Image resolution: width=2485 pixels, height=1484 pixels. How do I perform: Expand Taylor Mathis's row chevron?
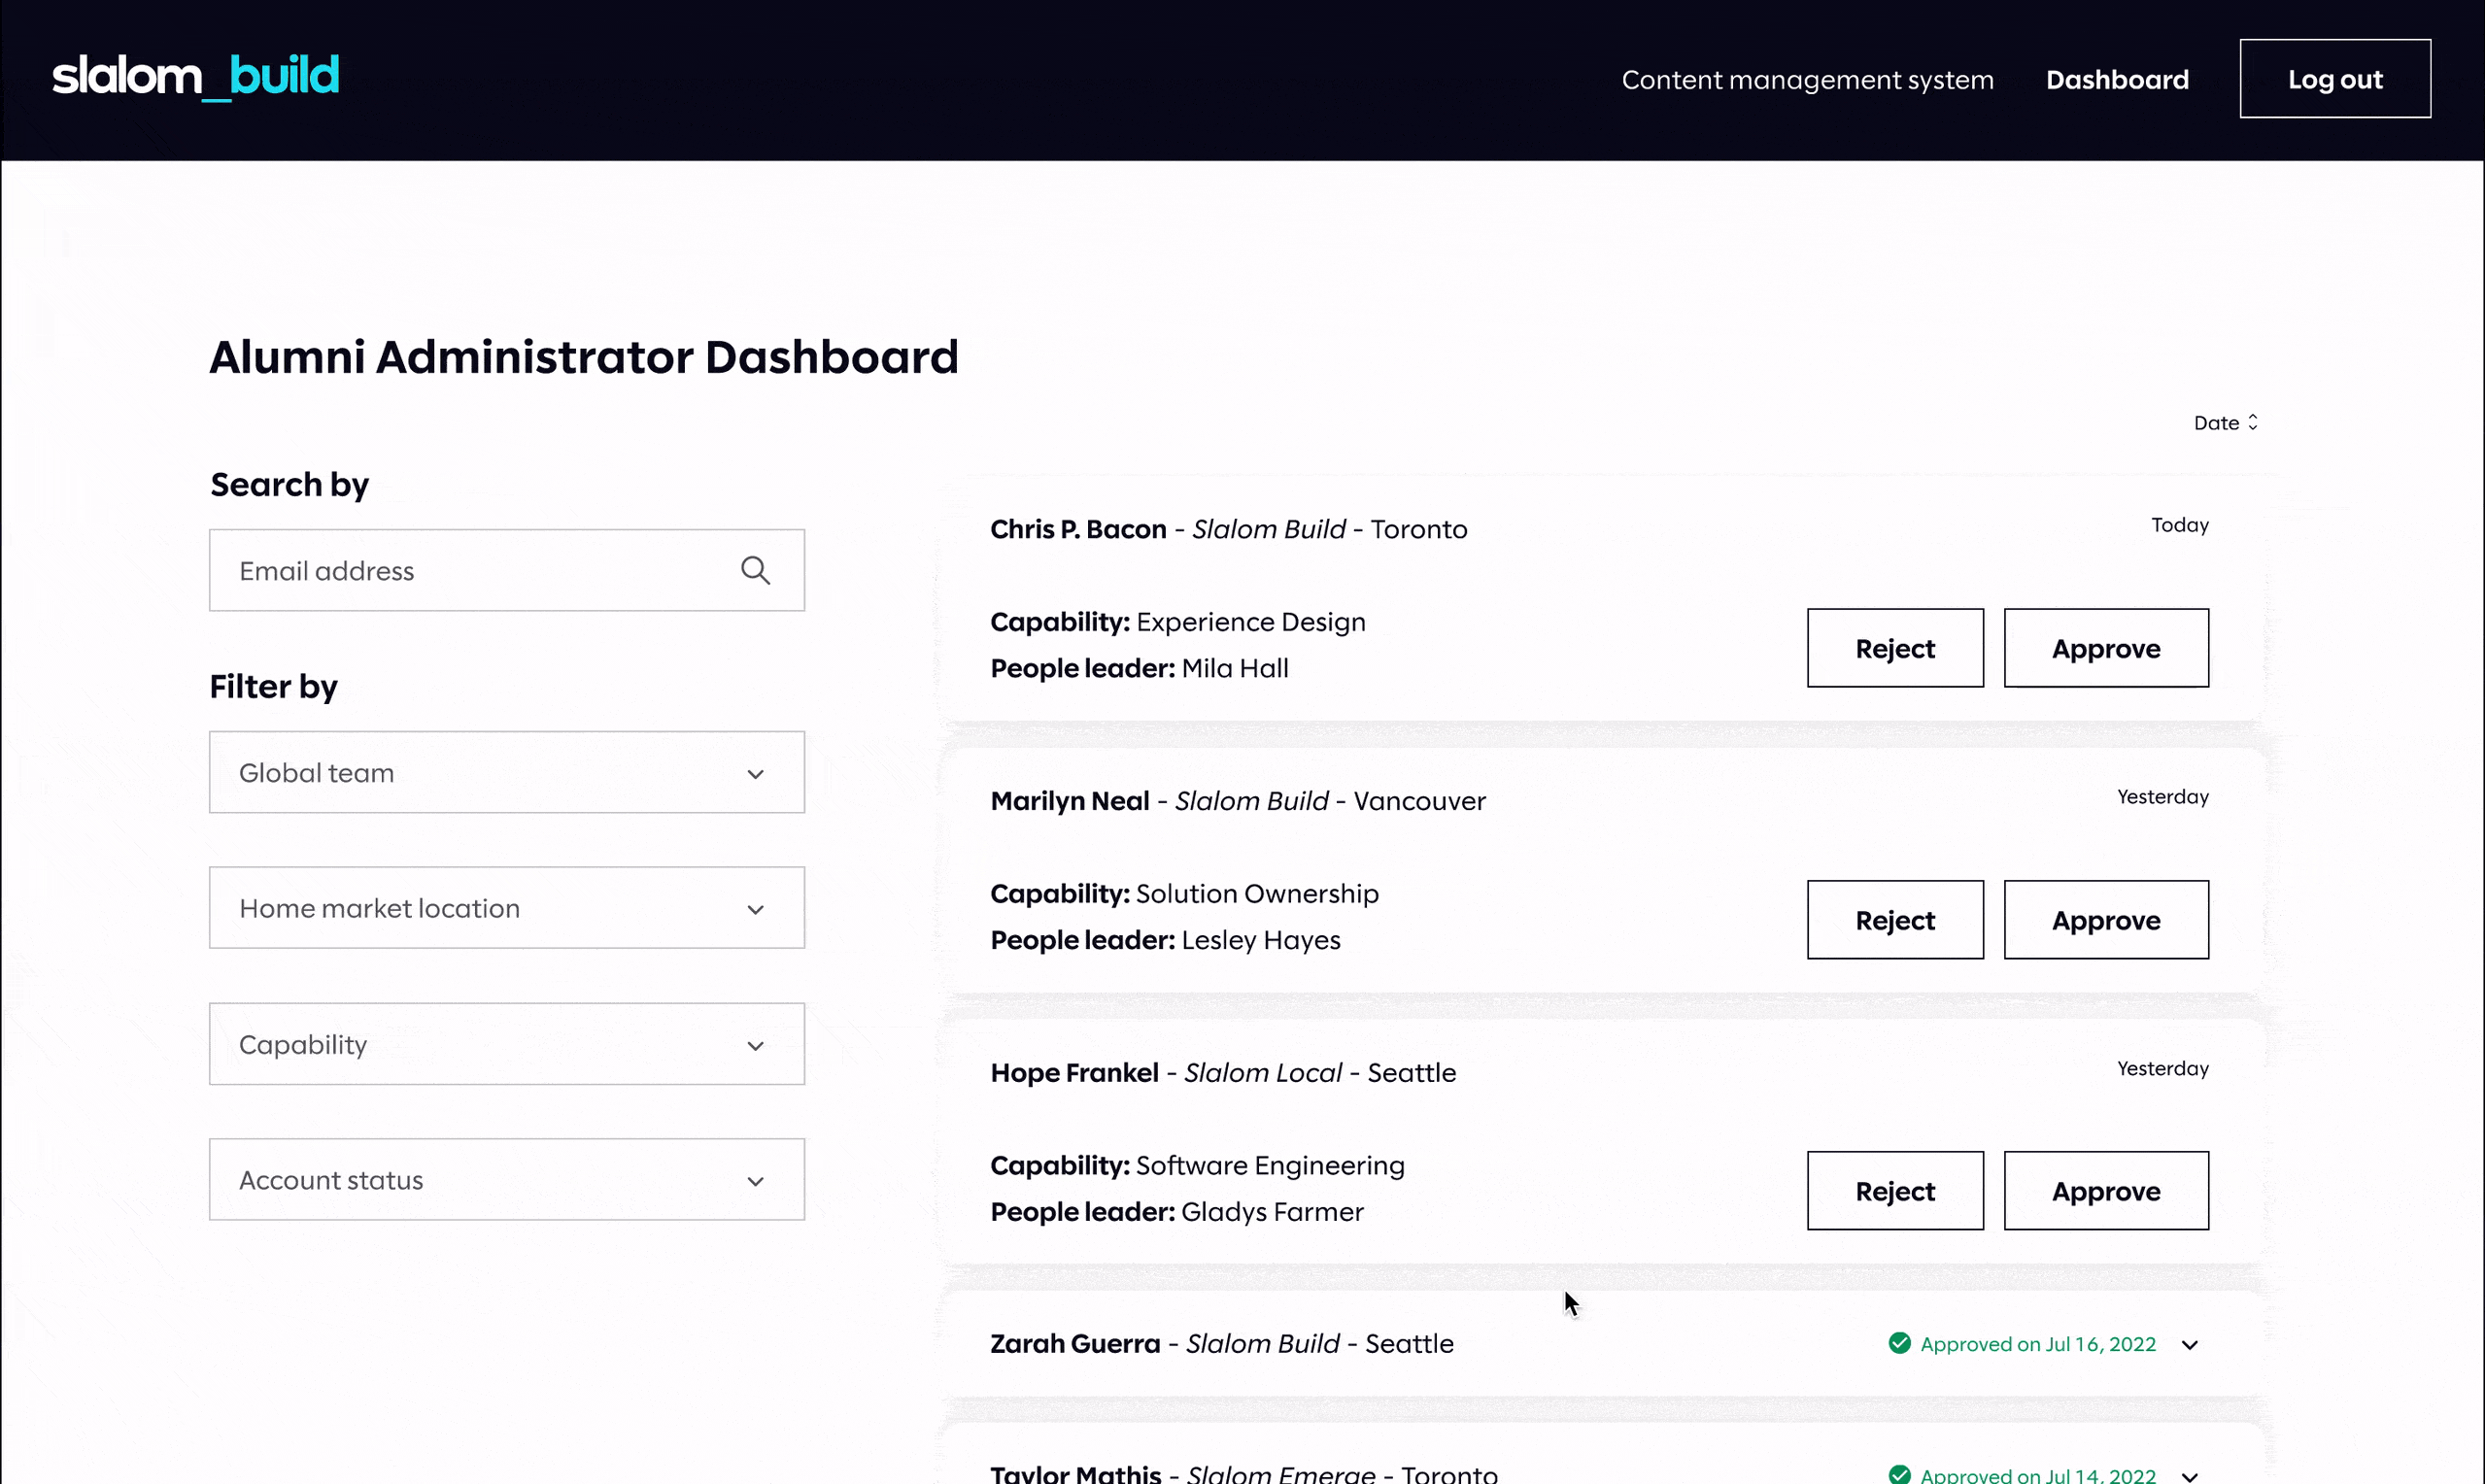[x=2190, y=1476]
